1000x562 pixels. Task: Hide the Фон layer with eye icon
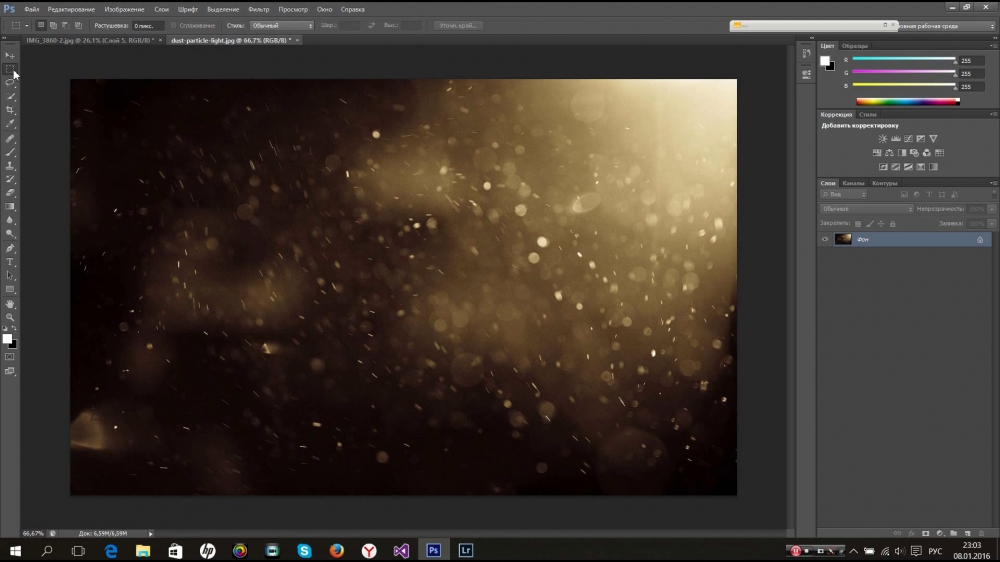[825, 239]
